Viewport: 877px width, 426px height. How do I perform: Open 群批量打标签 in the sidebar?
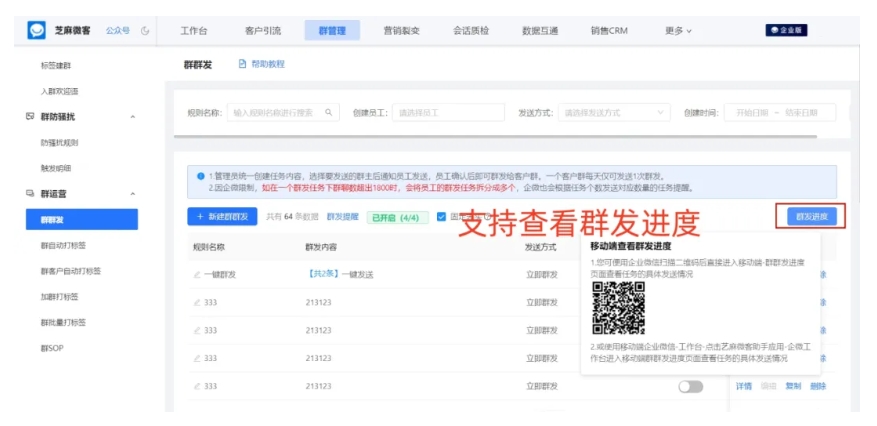(63, 322)
